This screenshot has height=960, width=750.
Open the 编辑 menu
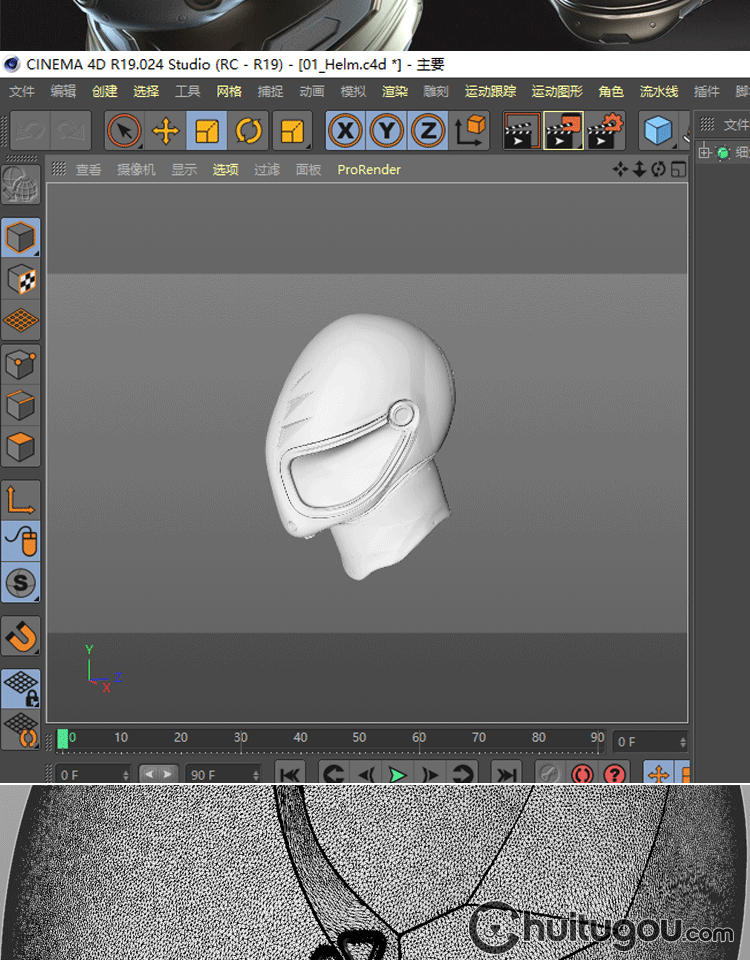[63, 91]
